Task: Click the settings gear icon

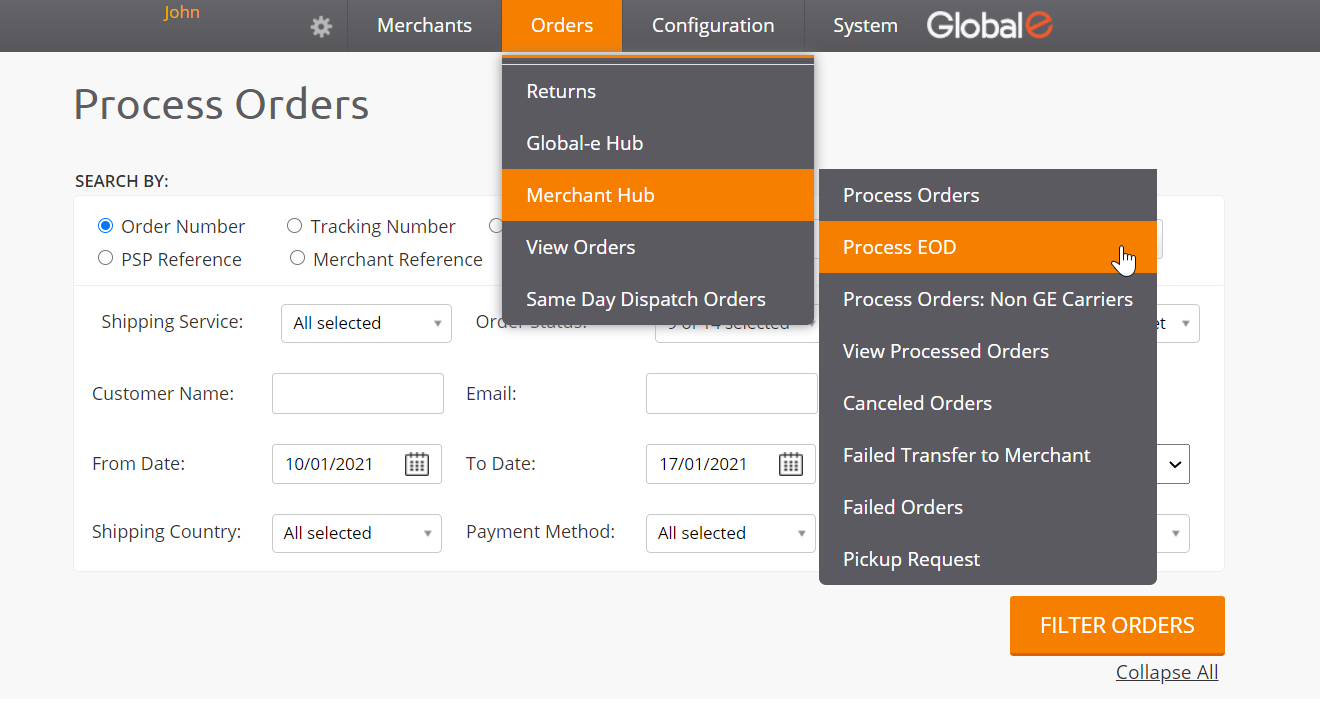Action: click(x=321, y=27)
